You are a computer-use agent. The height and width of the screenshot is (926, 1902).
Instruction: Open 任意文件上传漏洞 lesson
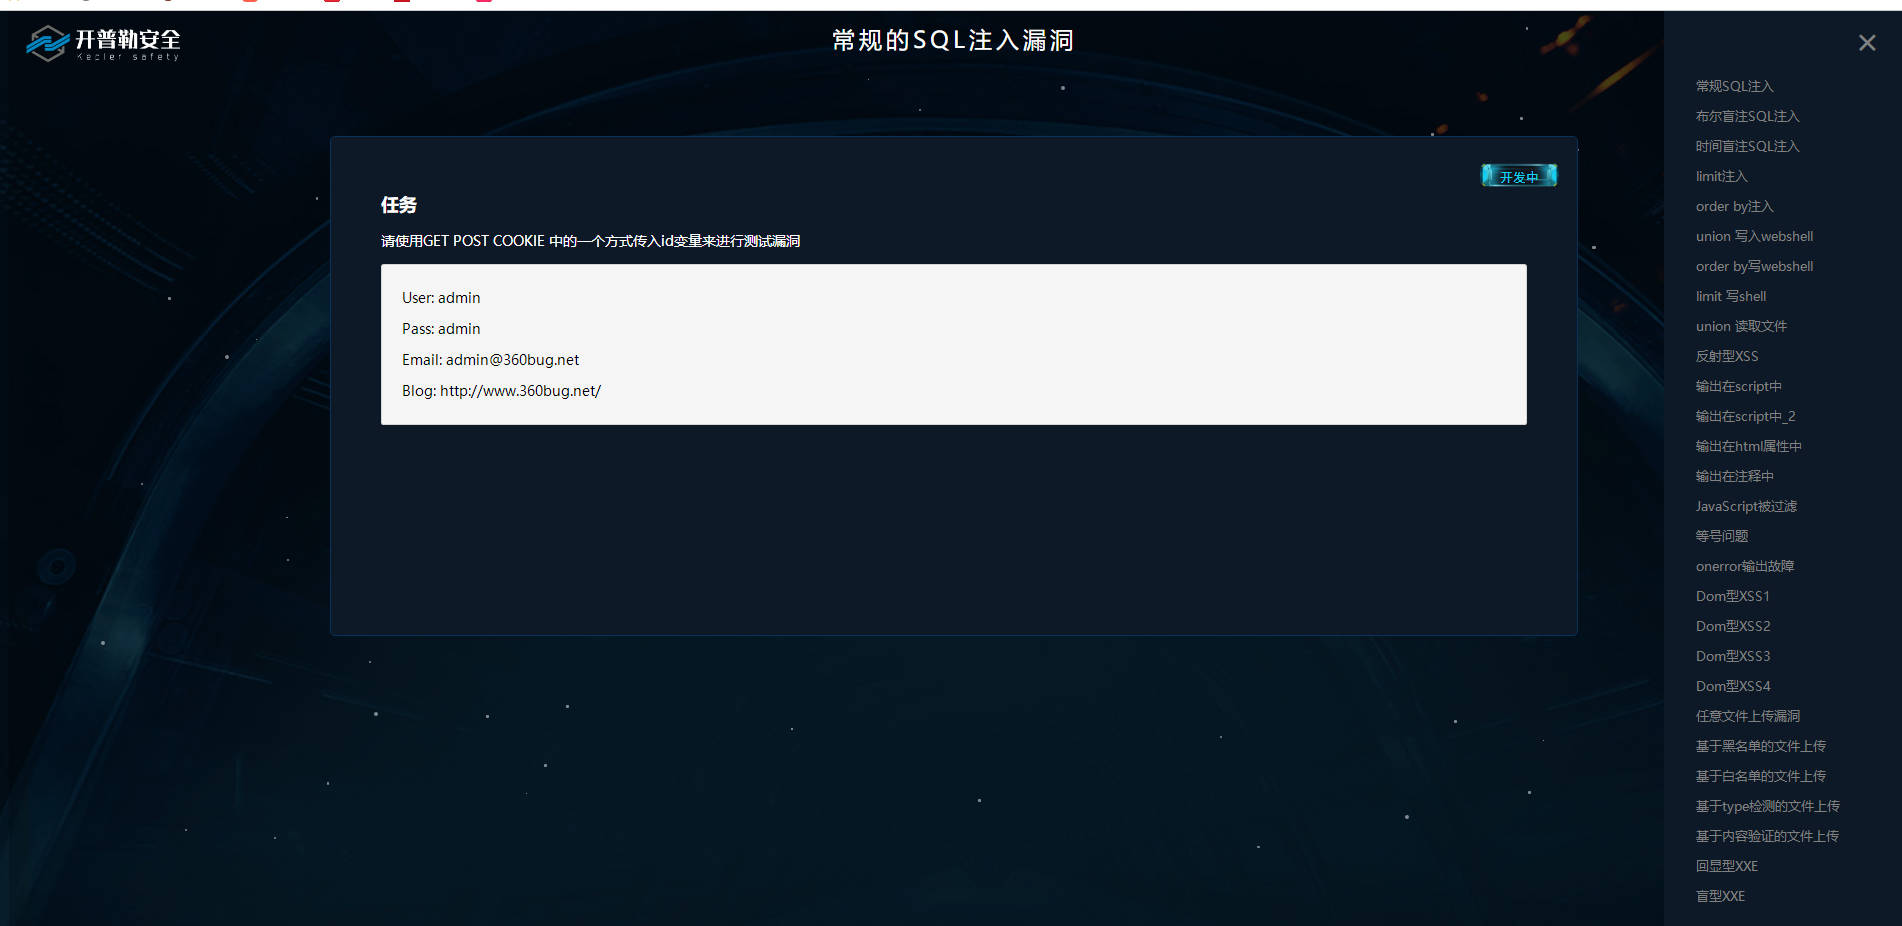pos(1747,716)
